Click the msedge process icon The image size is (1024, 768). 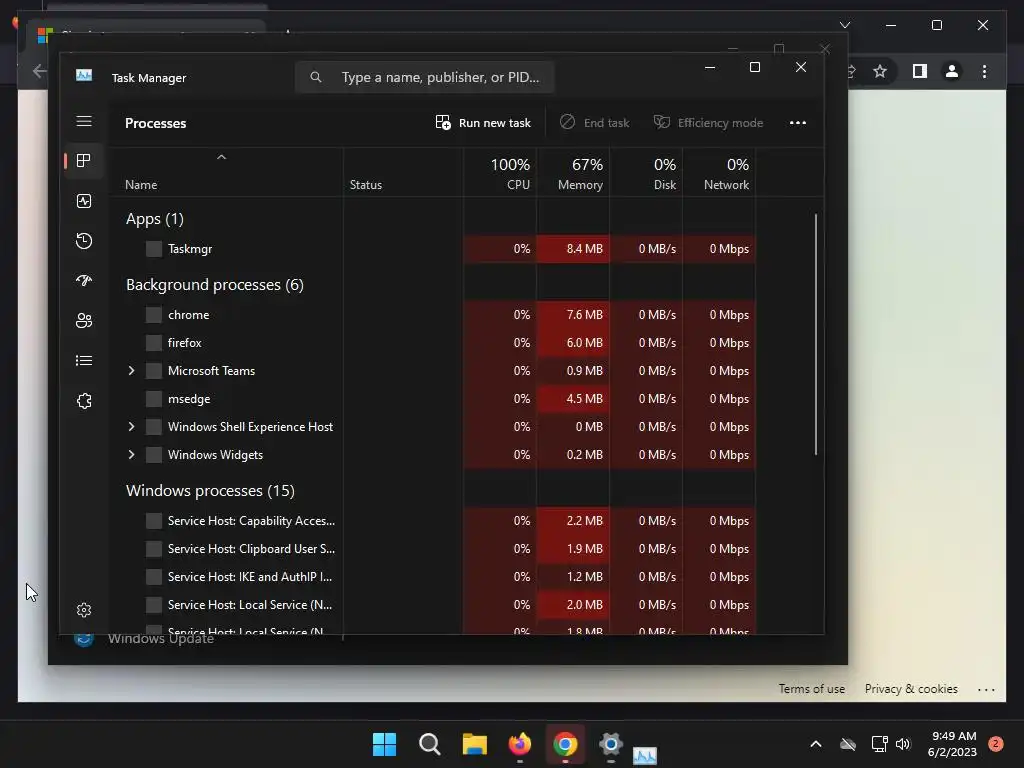pos(153,399)
